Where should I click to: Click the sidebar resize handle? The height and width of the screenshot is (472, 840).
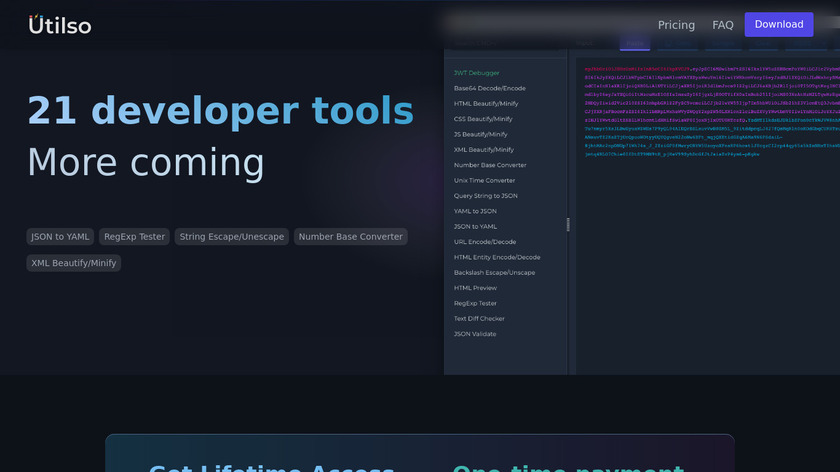568,225
